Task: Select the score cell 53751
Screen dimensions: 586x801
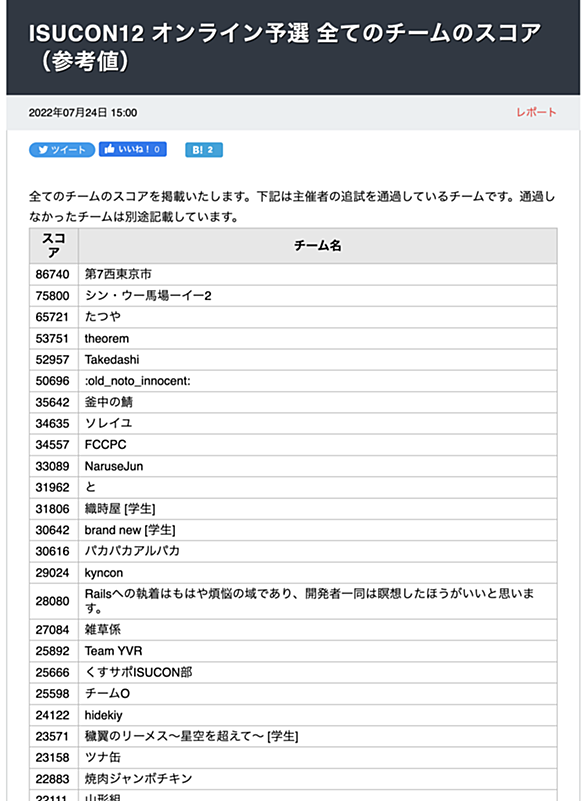Action: click(54, 339)
